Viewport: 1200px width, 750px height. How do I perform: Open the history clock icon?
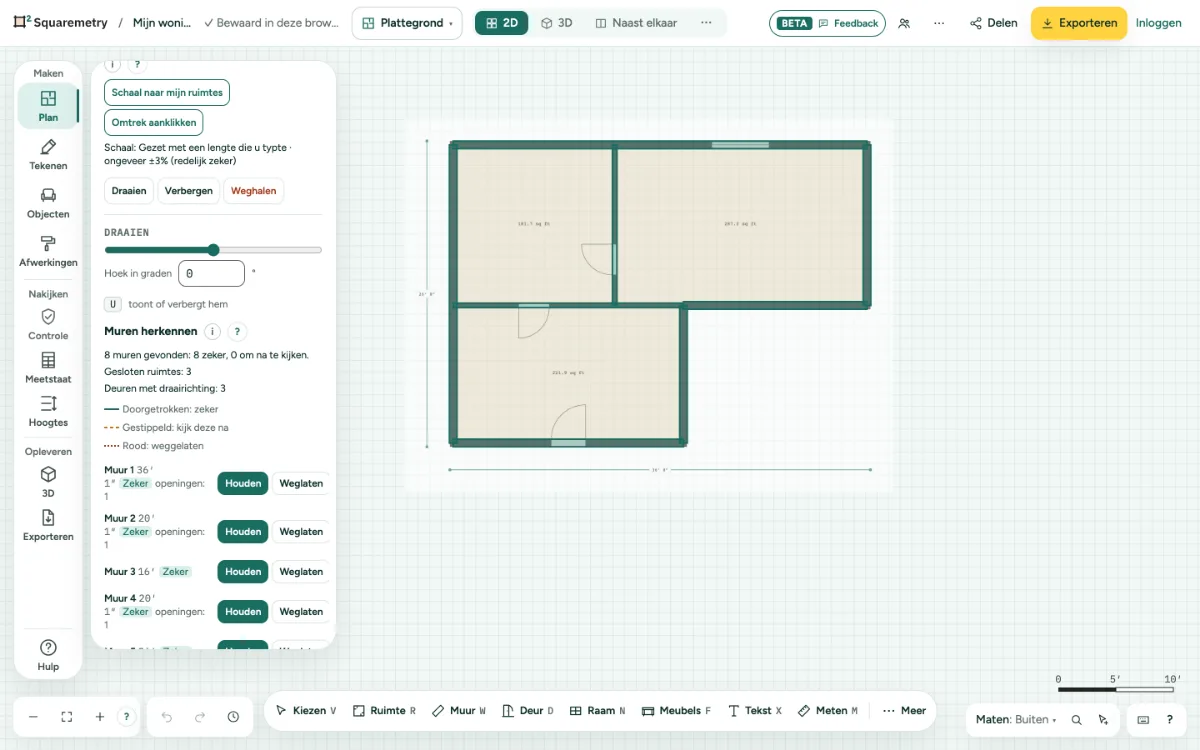(x=233, y=717)
